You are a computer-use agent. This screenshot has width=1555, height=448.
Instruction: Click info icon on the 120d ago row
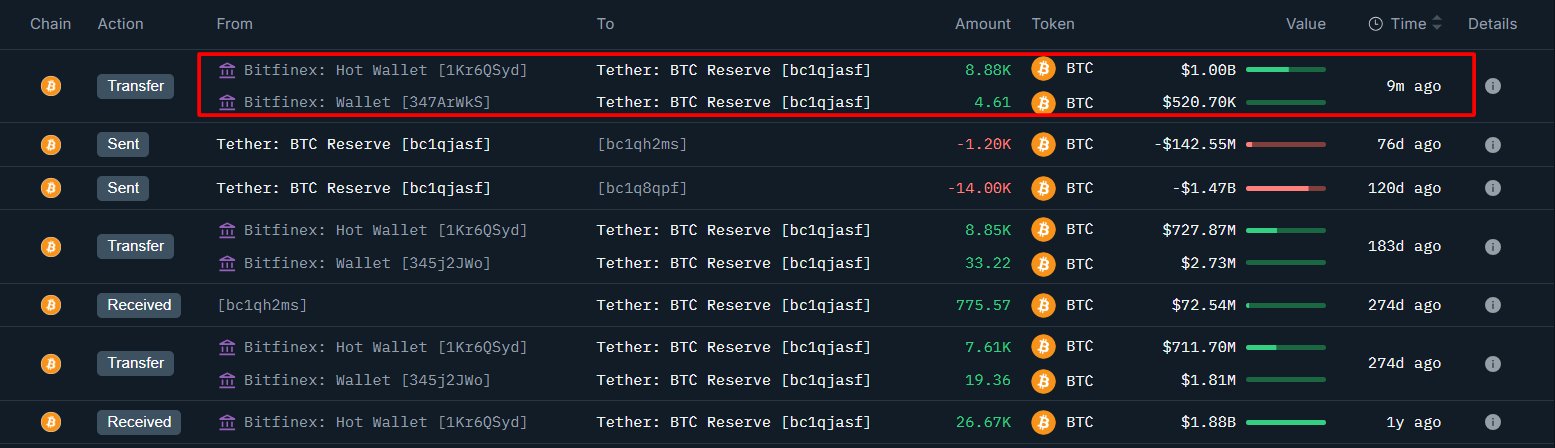(x=1492, y=188)
